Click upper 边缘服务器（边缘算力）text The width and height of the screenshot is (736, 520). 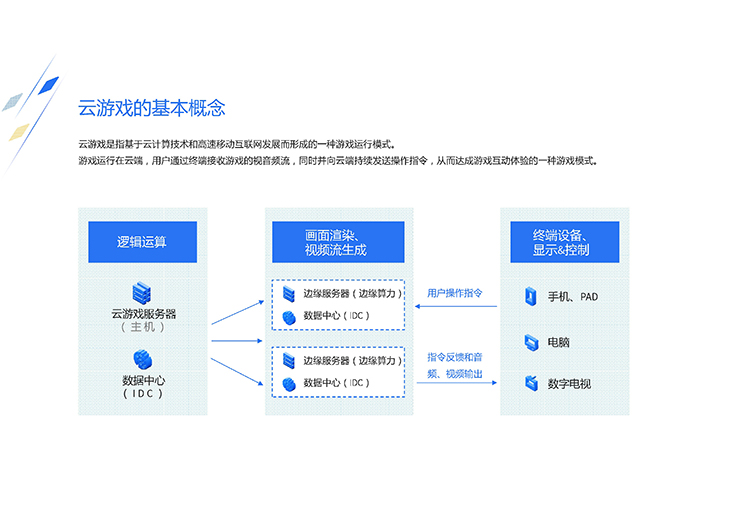353,294
